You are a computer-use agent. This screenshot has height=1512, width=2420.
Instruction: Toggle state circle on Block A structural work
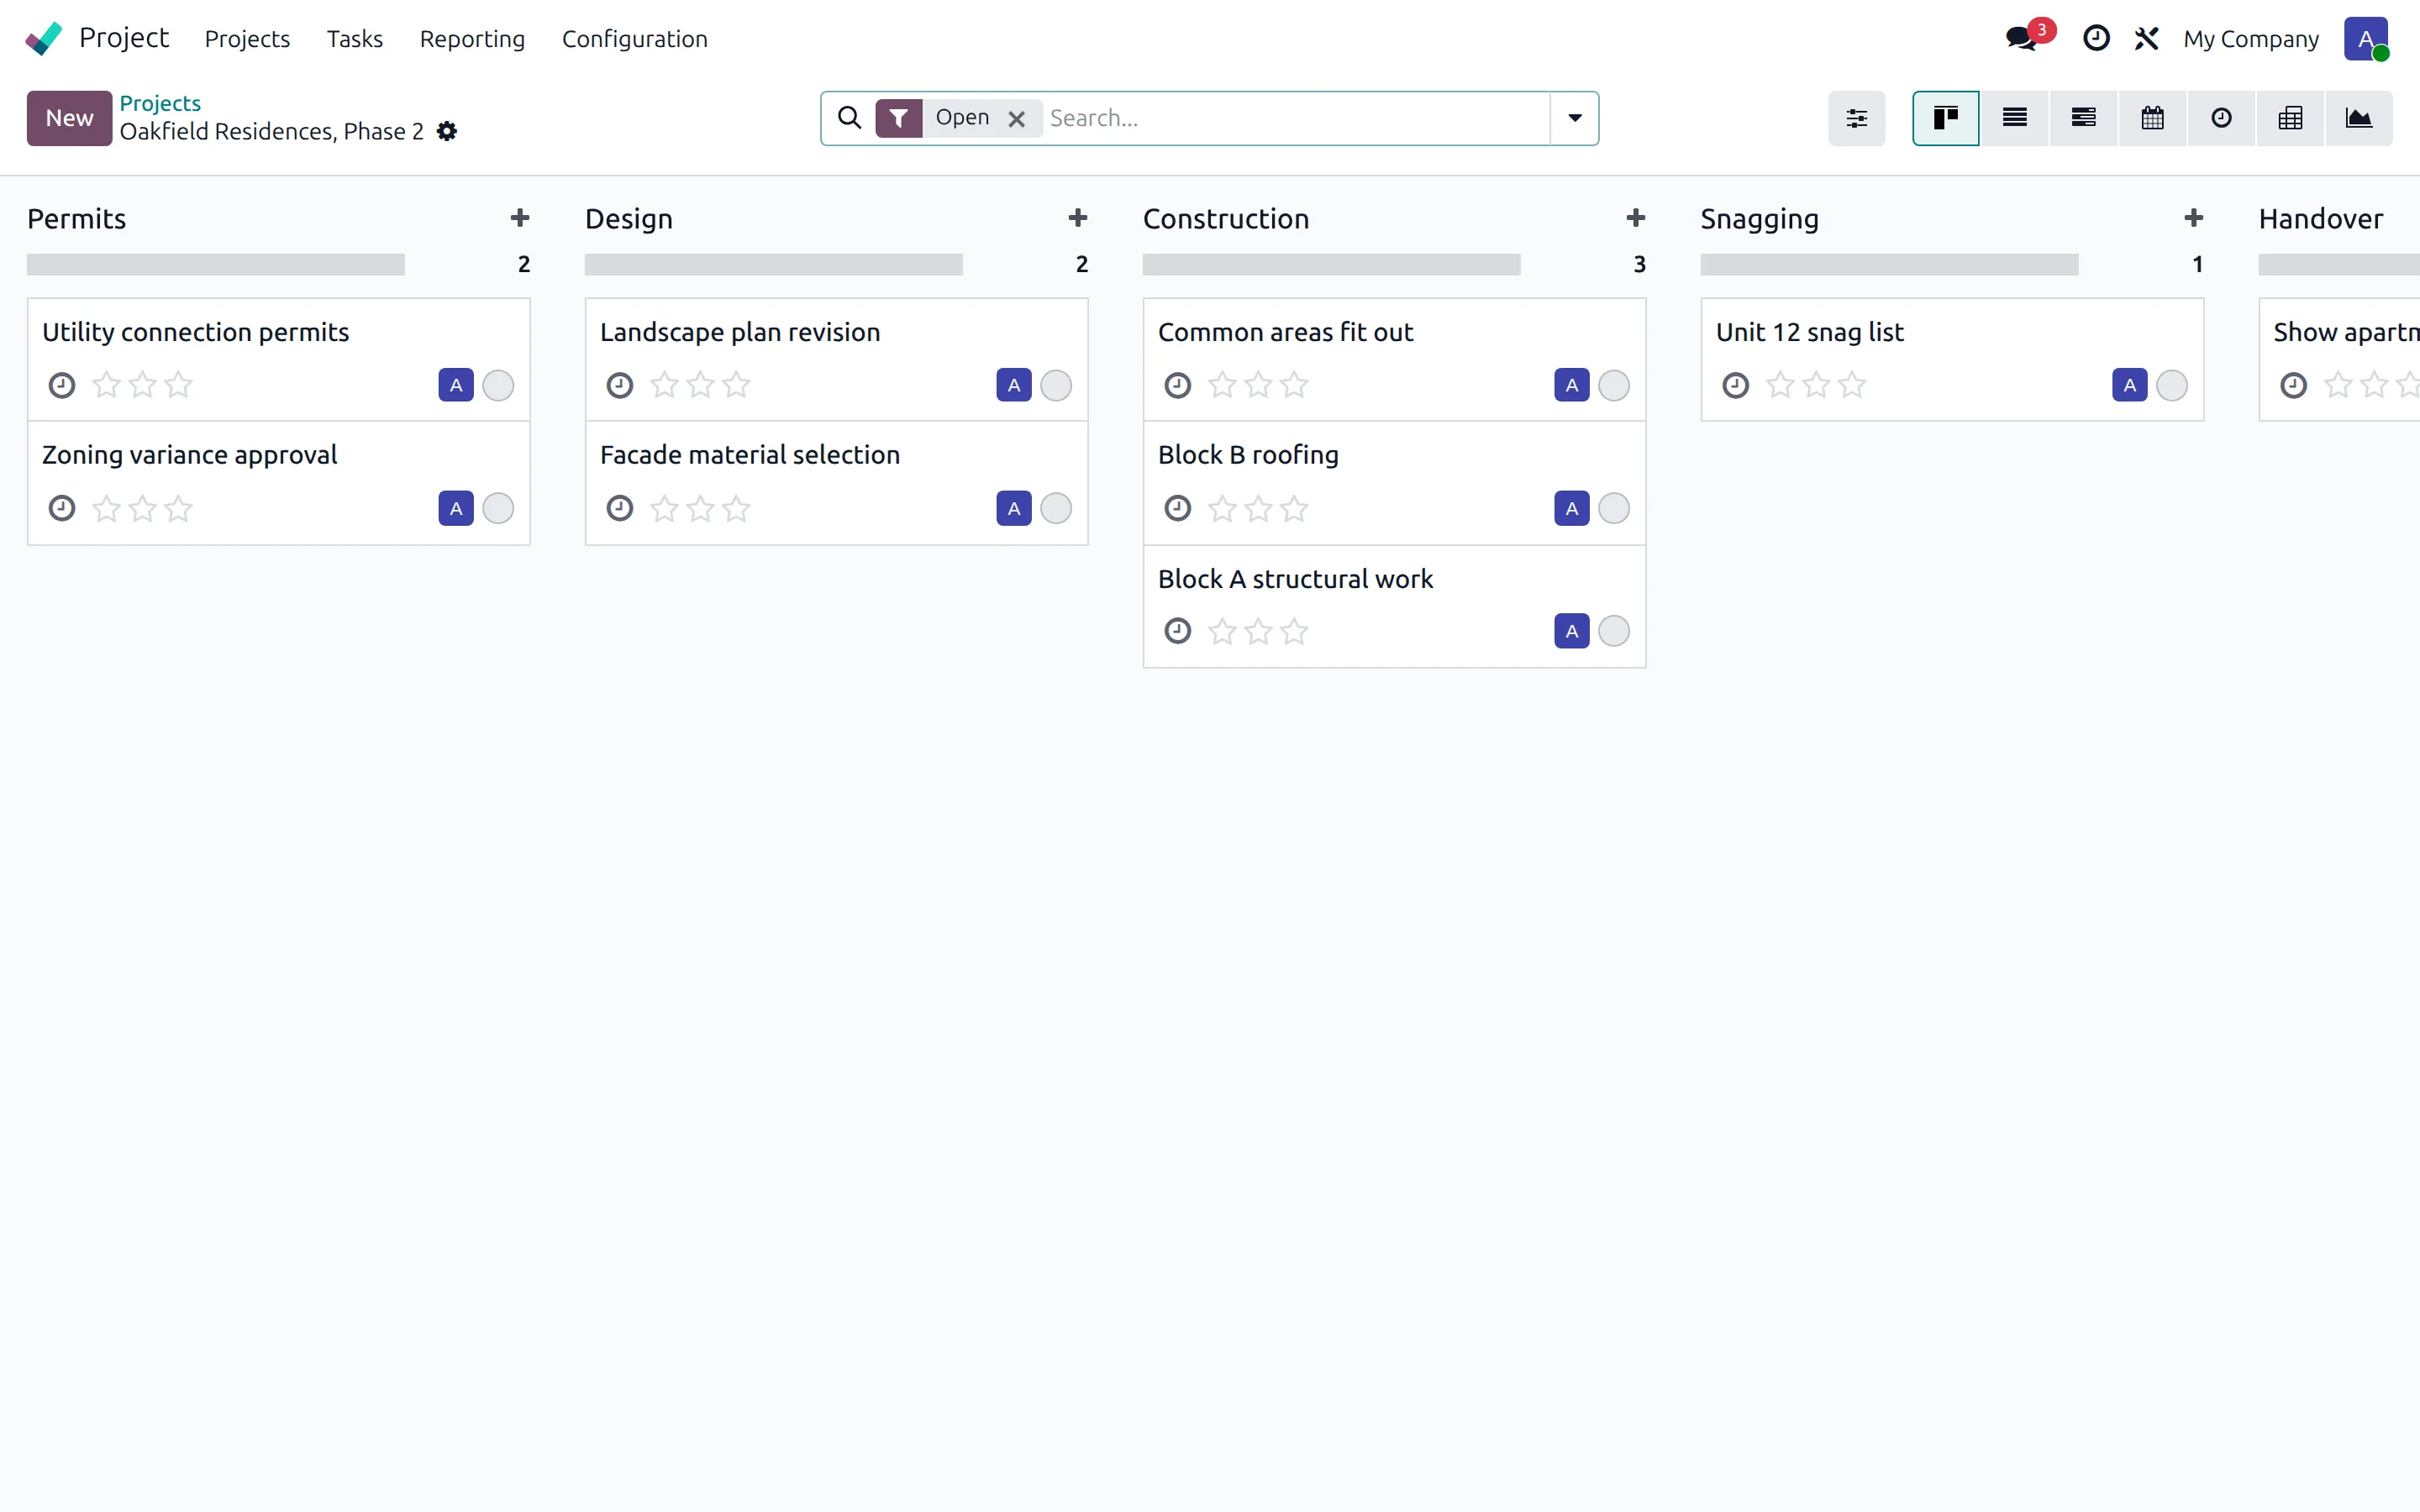(x=1614, y=631)
